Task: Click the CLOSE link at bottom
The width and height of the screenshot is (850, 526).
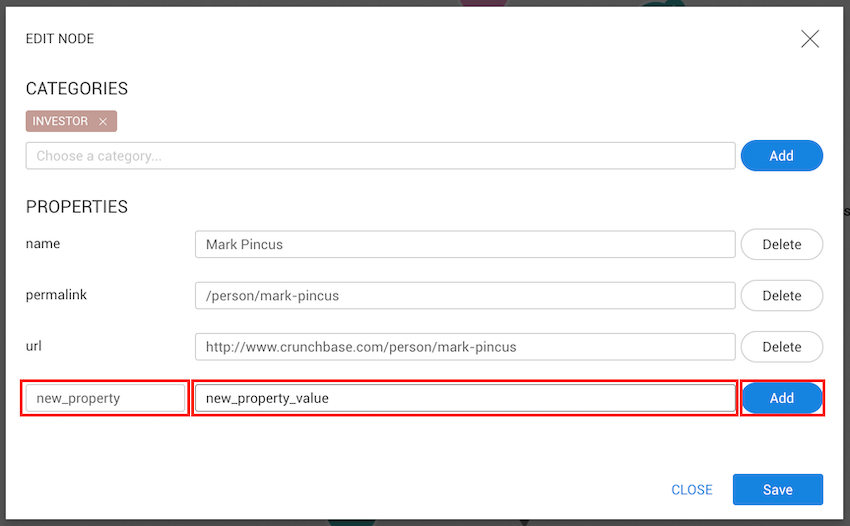Action: click(x=692, y=490)
